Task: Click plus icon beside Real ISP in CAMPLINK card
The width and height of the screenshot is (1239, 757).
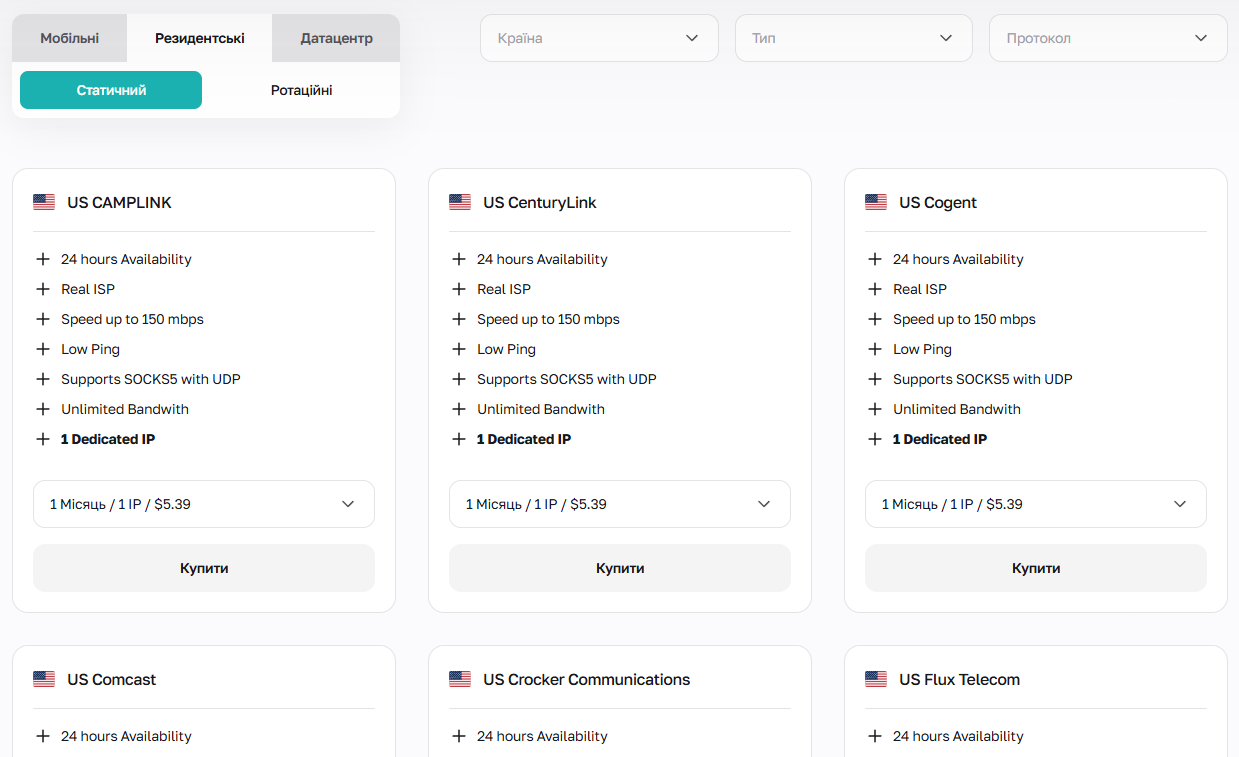Action: pyautogui.click(x=42, y=289)
